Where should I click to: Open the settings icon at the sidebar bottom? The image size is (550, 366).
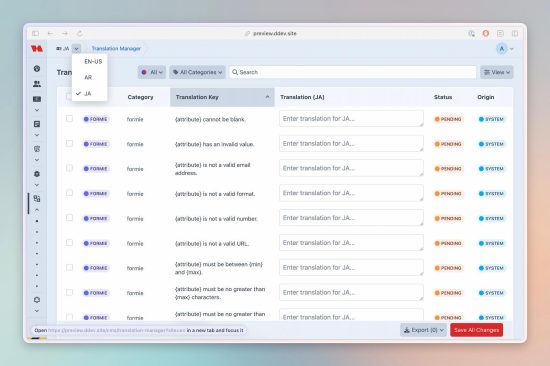click(x=36, y=300)
